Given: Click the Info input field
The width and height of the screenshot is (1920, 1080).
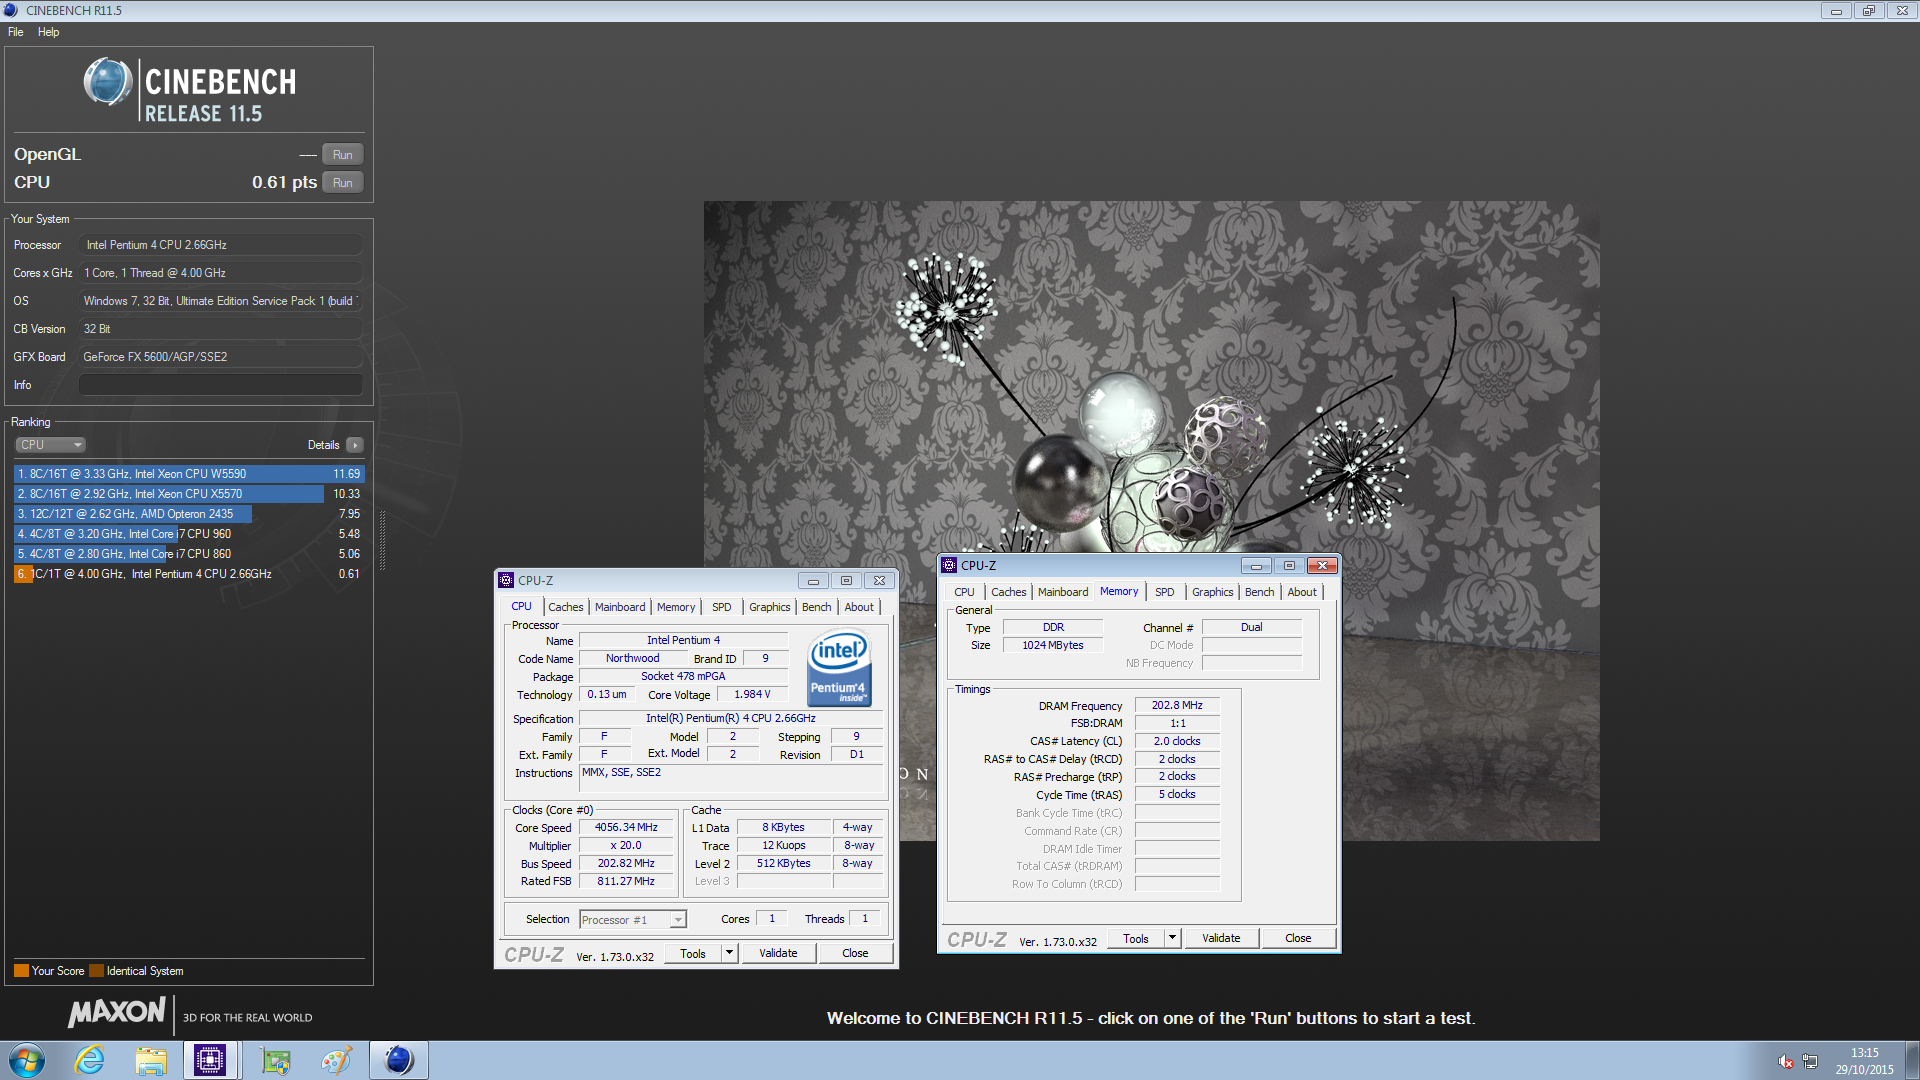Looking at the screenshot, I should (x=221, y=385).
